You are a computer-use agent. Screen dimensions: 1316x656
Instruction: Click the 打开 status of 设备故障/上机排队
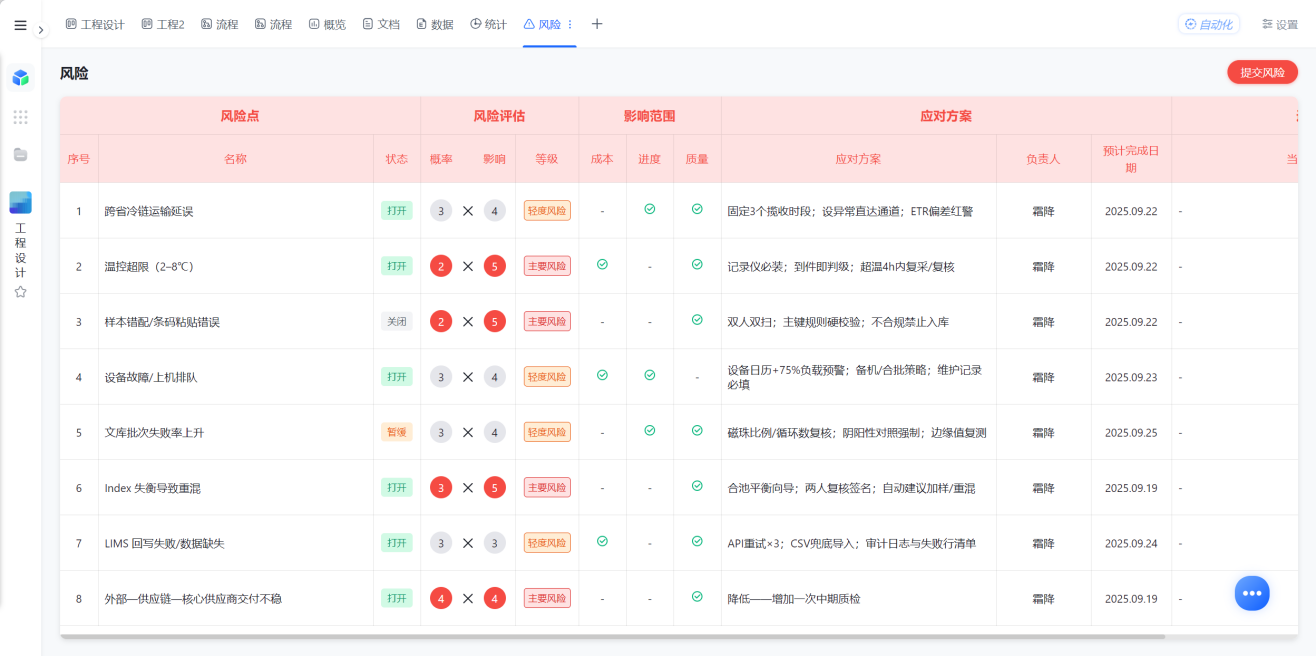397,377
